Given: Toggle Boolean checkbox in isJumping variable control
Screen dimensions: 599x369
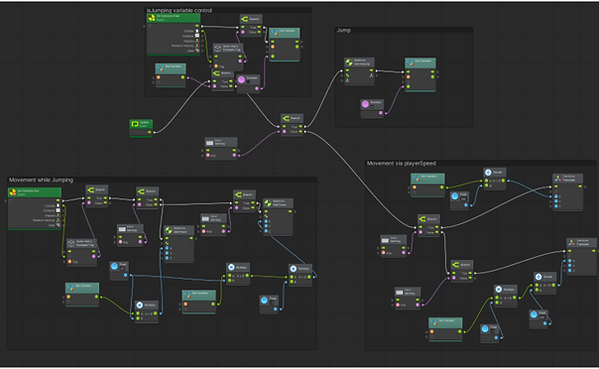Looking at the screenshot, I should coord(248,82).
